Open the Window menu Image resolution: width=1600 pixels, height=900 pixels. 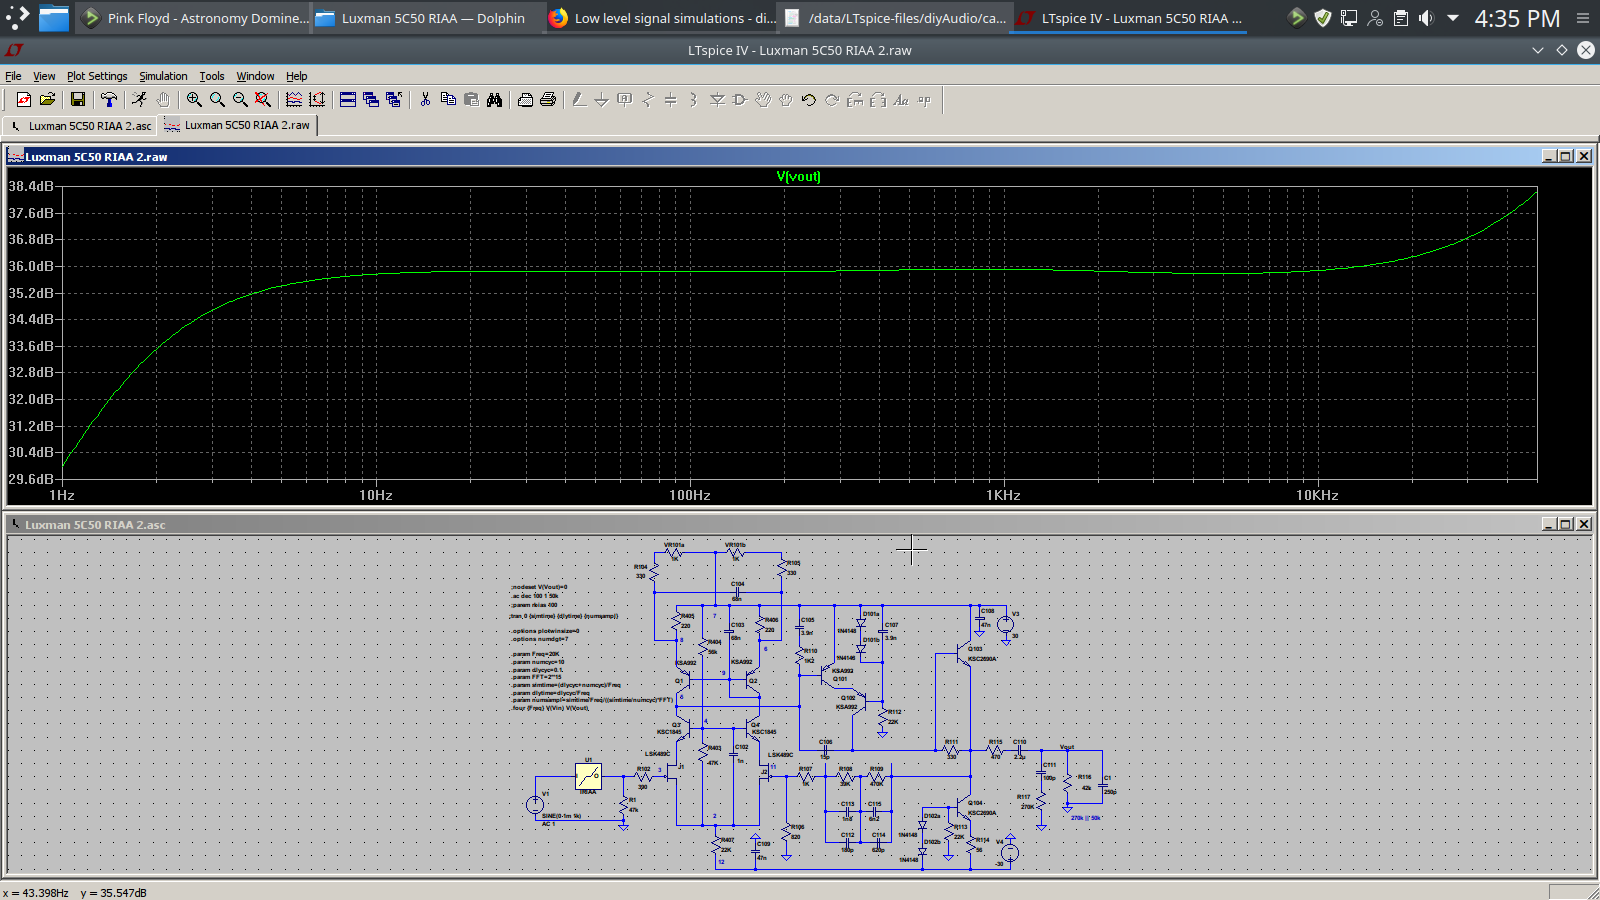click(255, 76)
